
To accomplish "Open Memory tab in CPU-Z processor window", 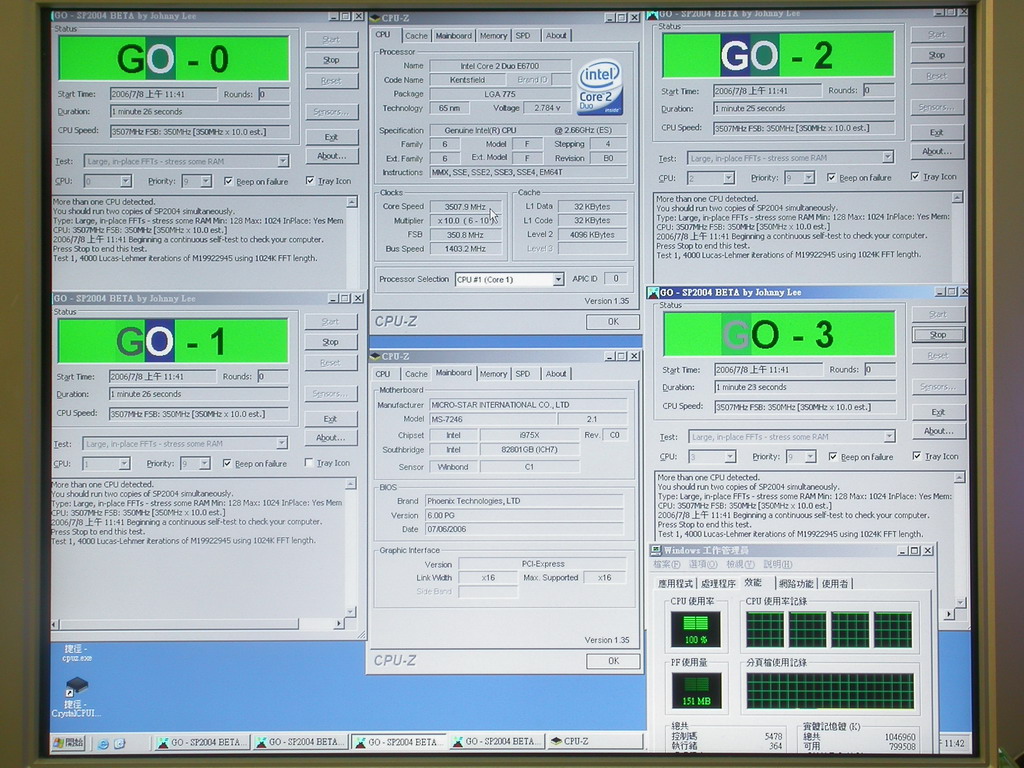I will (493, 36).
